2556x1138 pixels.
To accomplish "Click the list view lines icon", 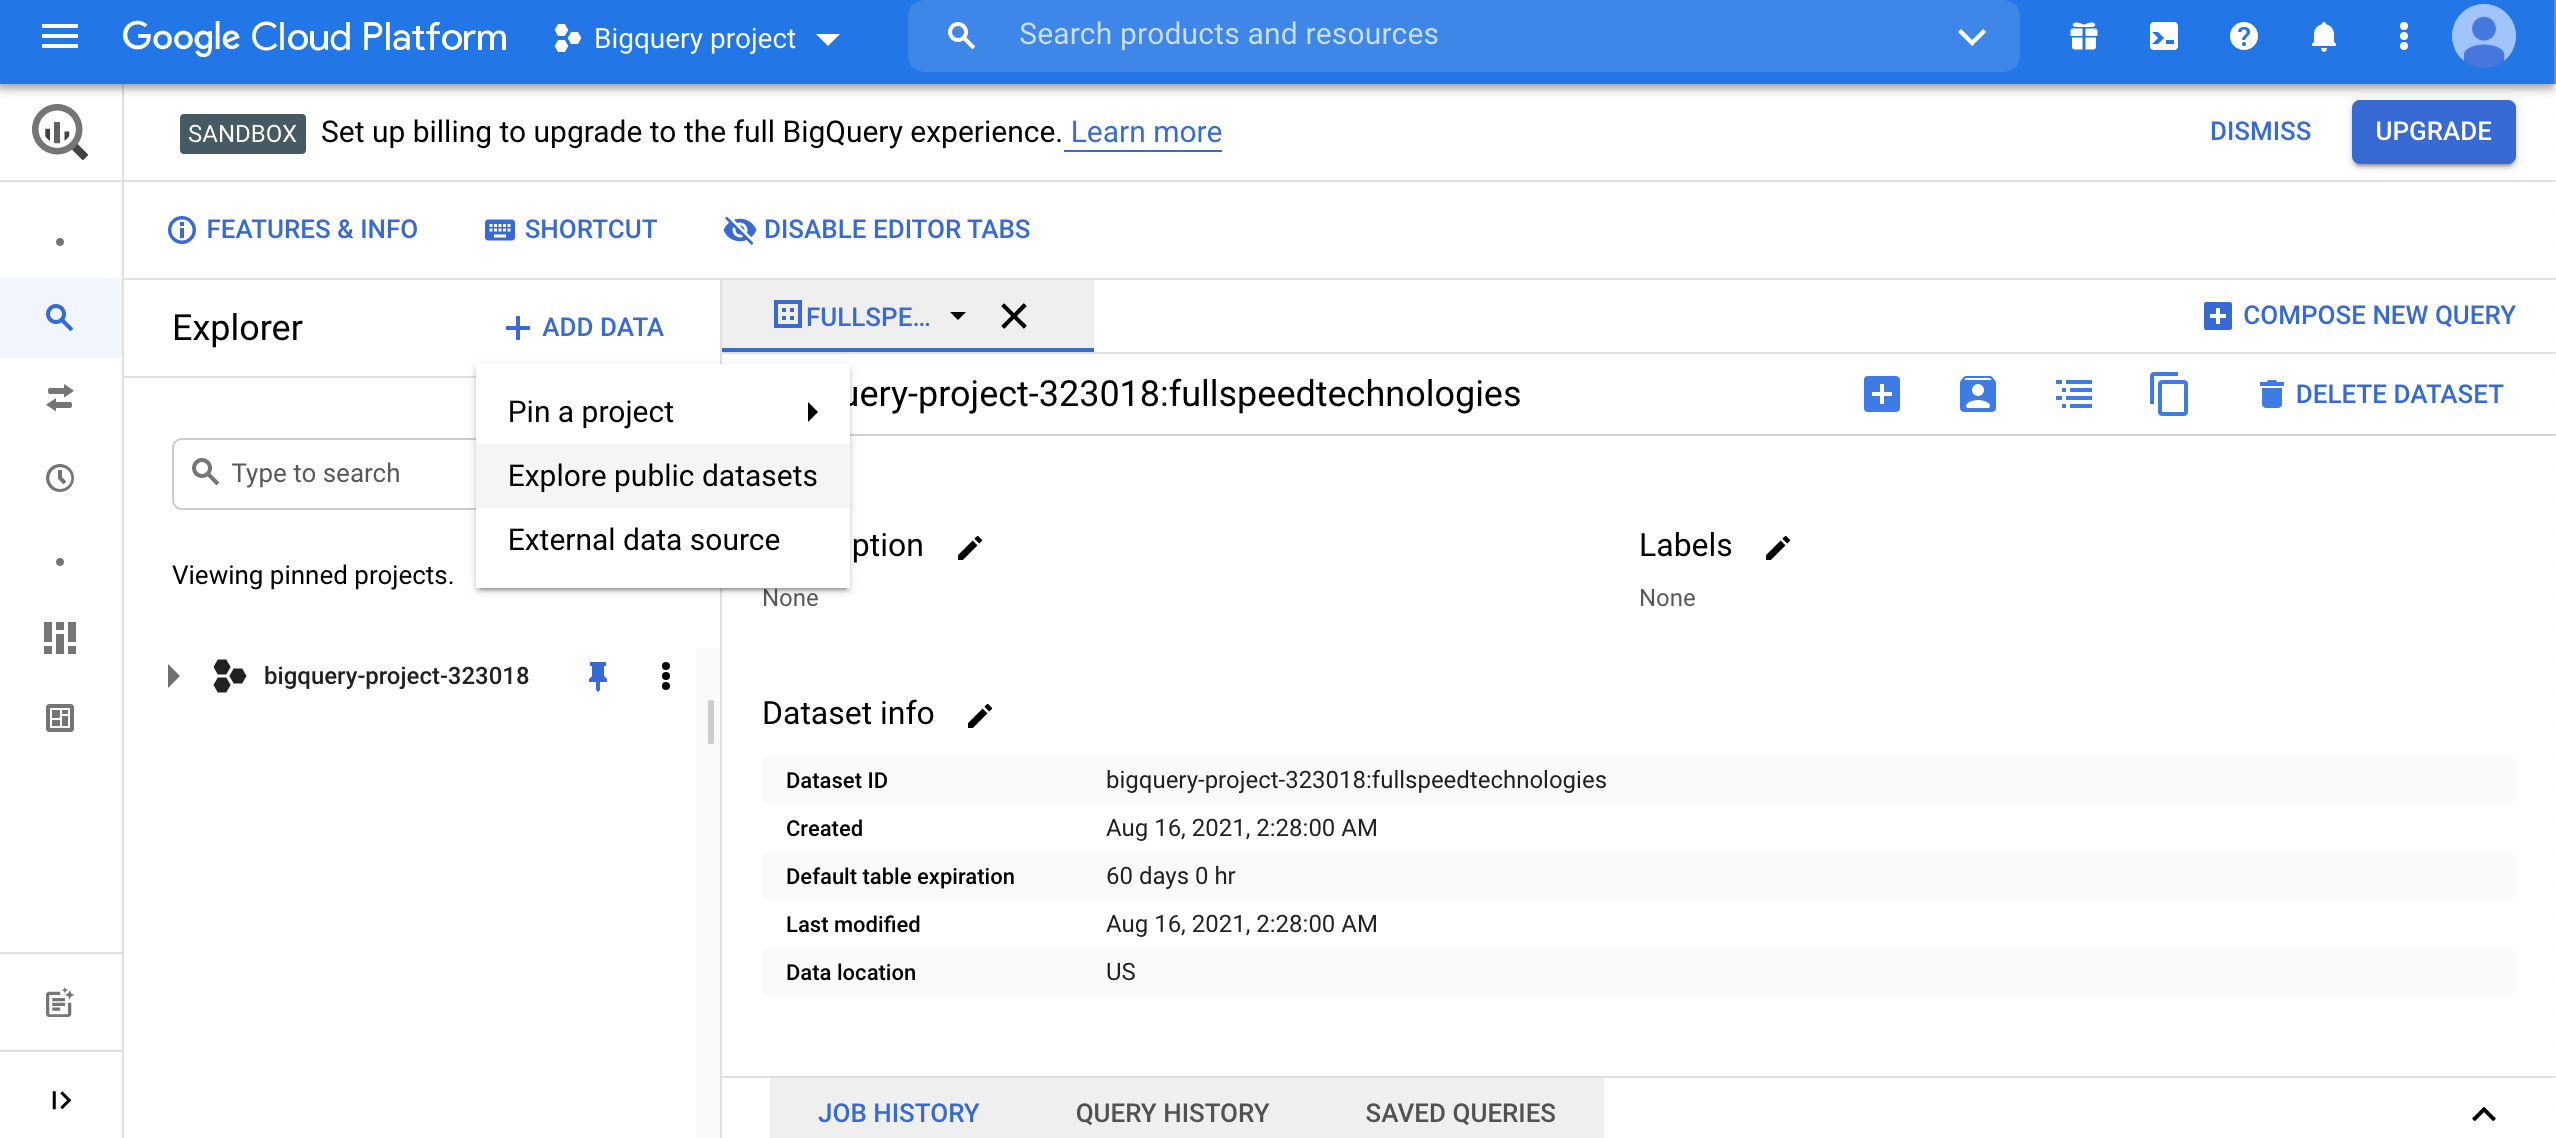I will pyautogui.click(x=2074, y=394).
